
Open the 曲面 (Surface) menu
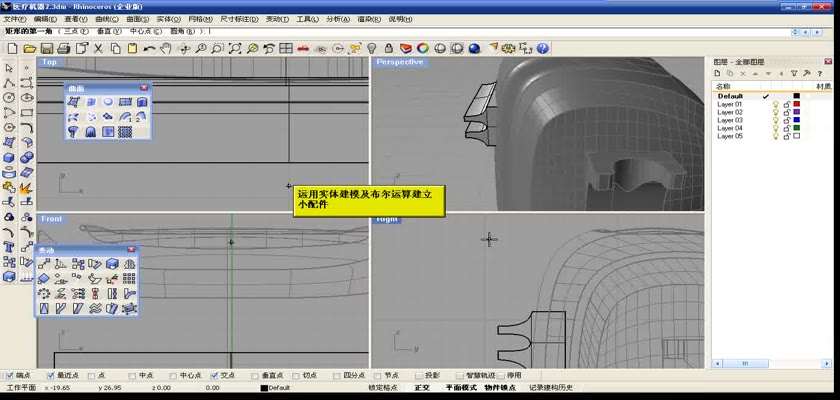[138, 19]
